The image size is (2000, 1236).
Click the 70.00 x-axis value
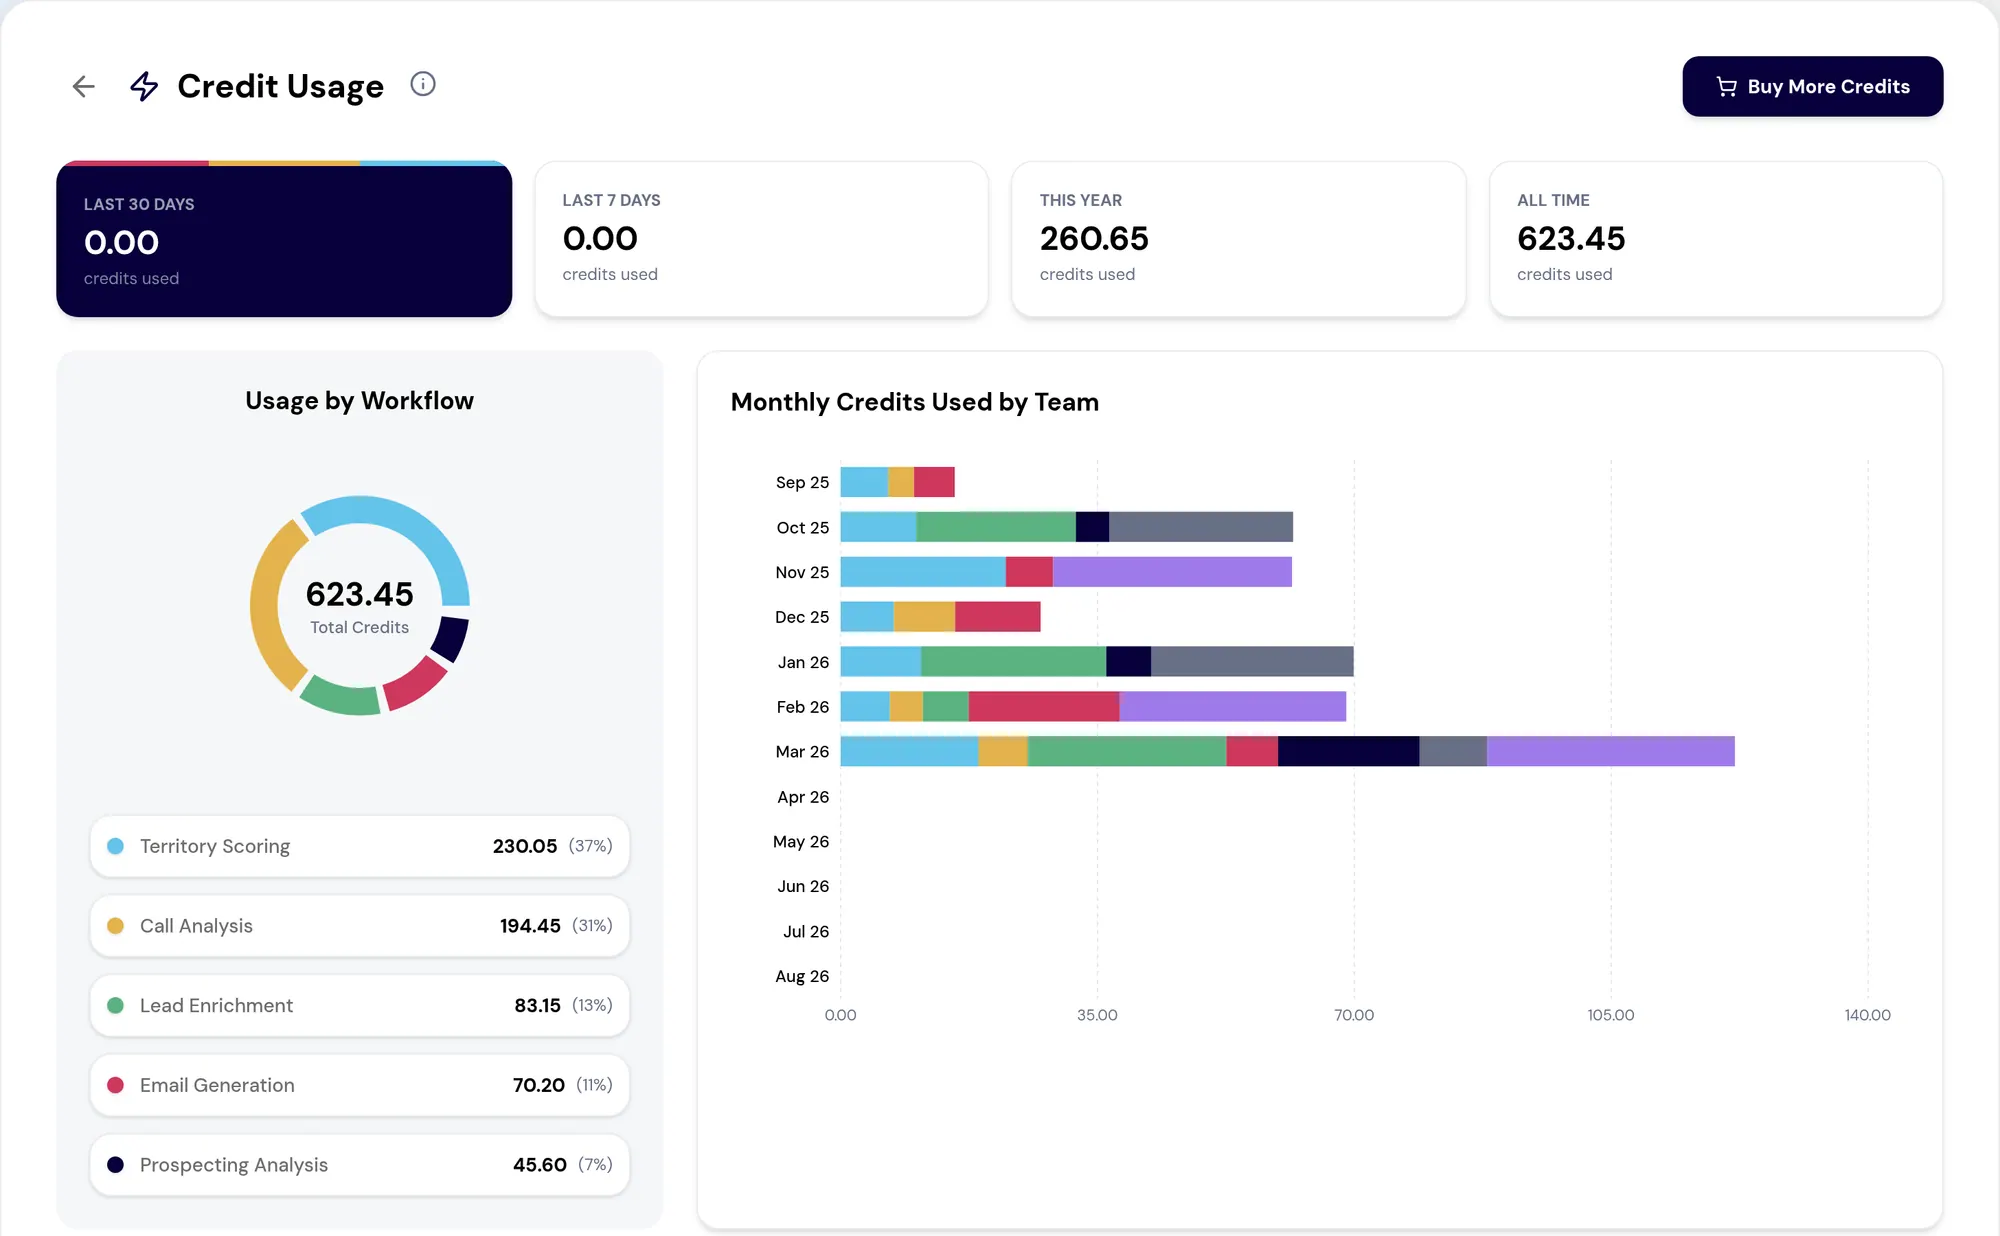[1354, 1015]
